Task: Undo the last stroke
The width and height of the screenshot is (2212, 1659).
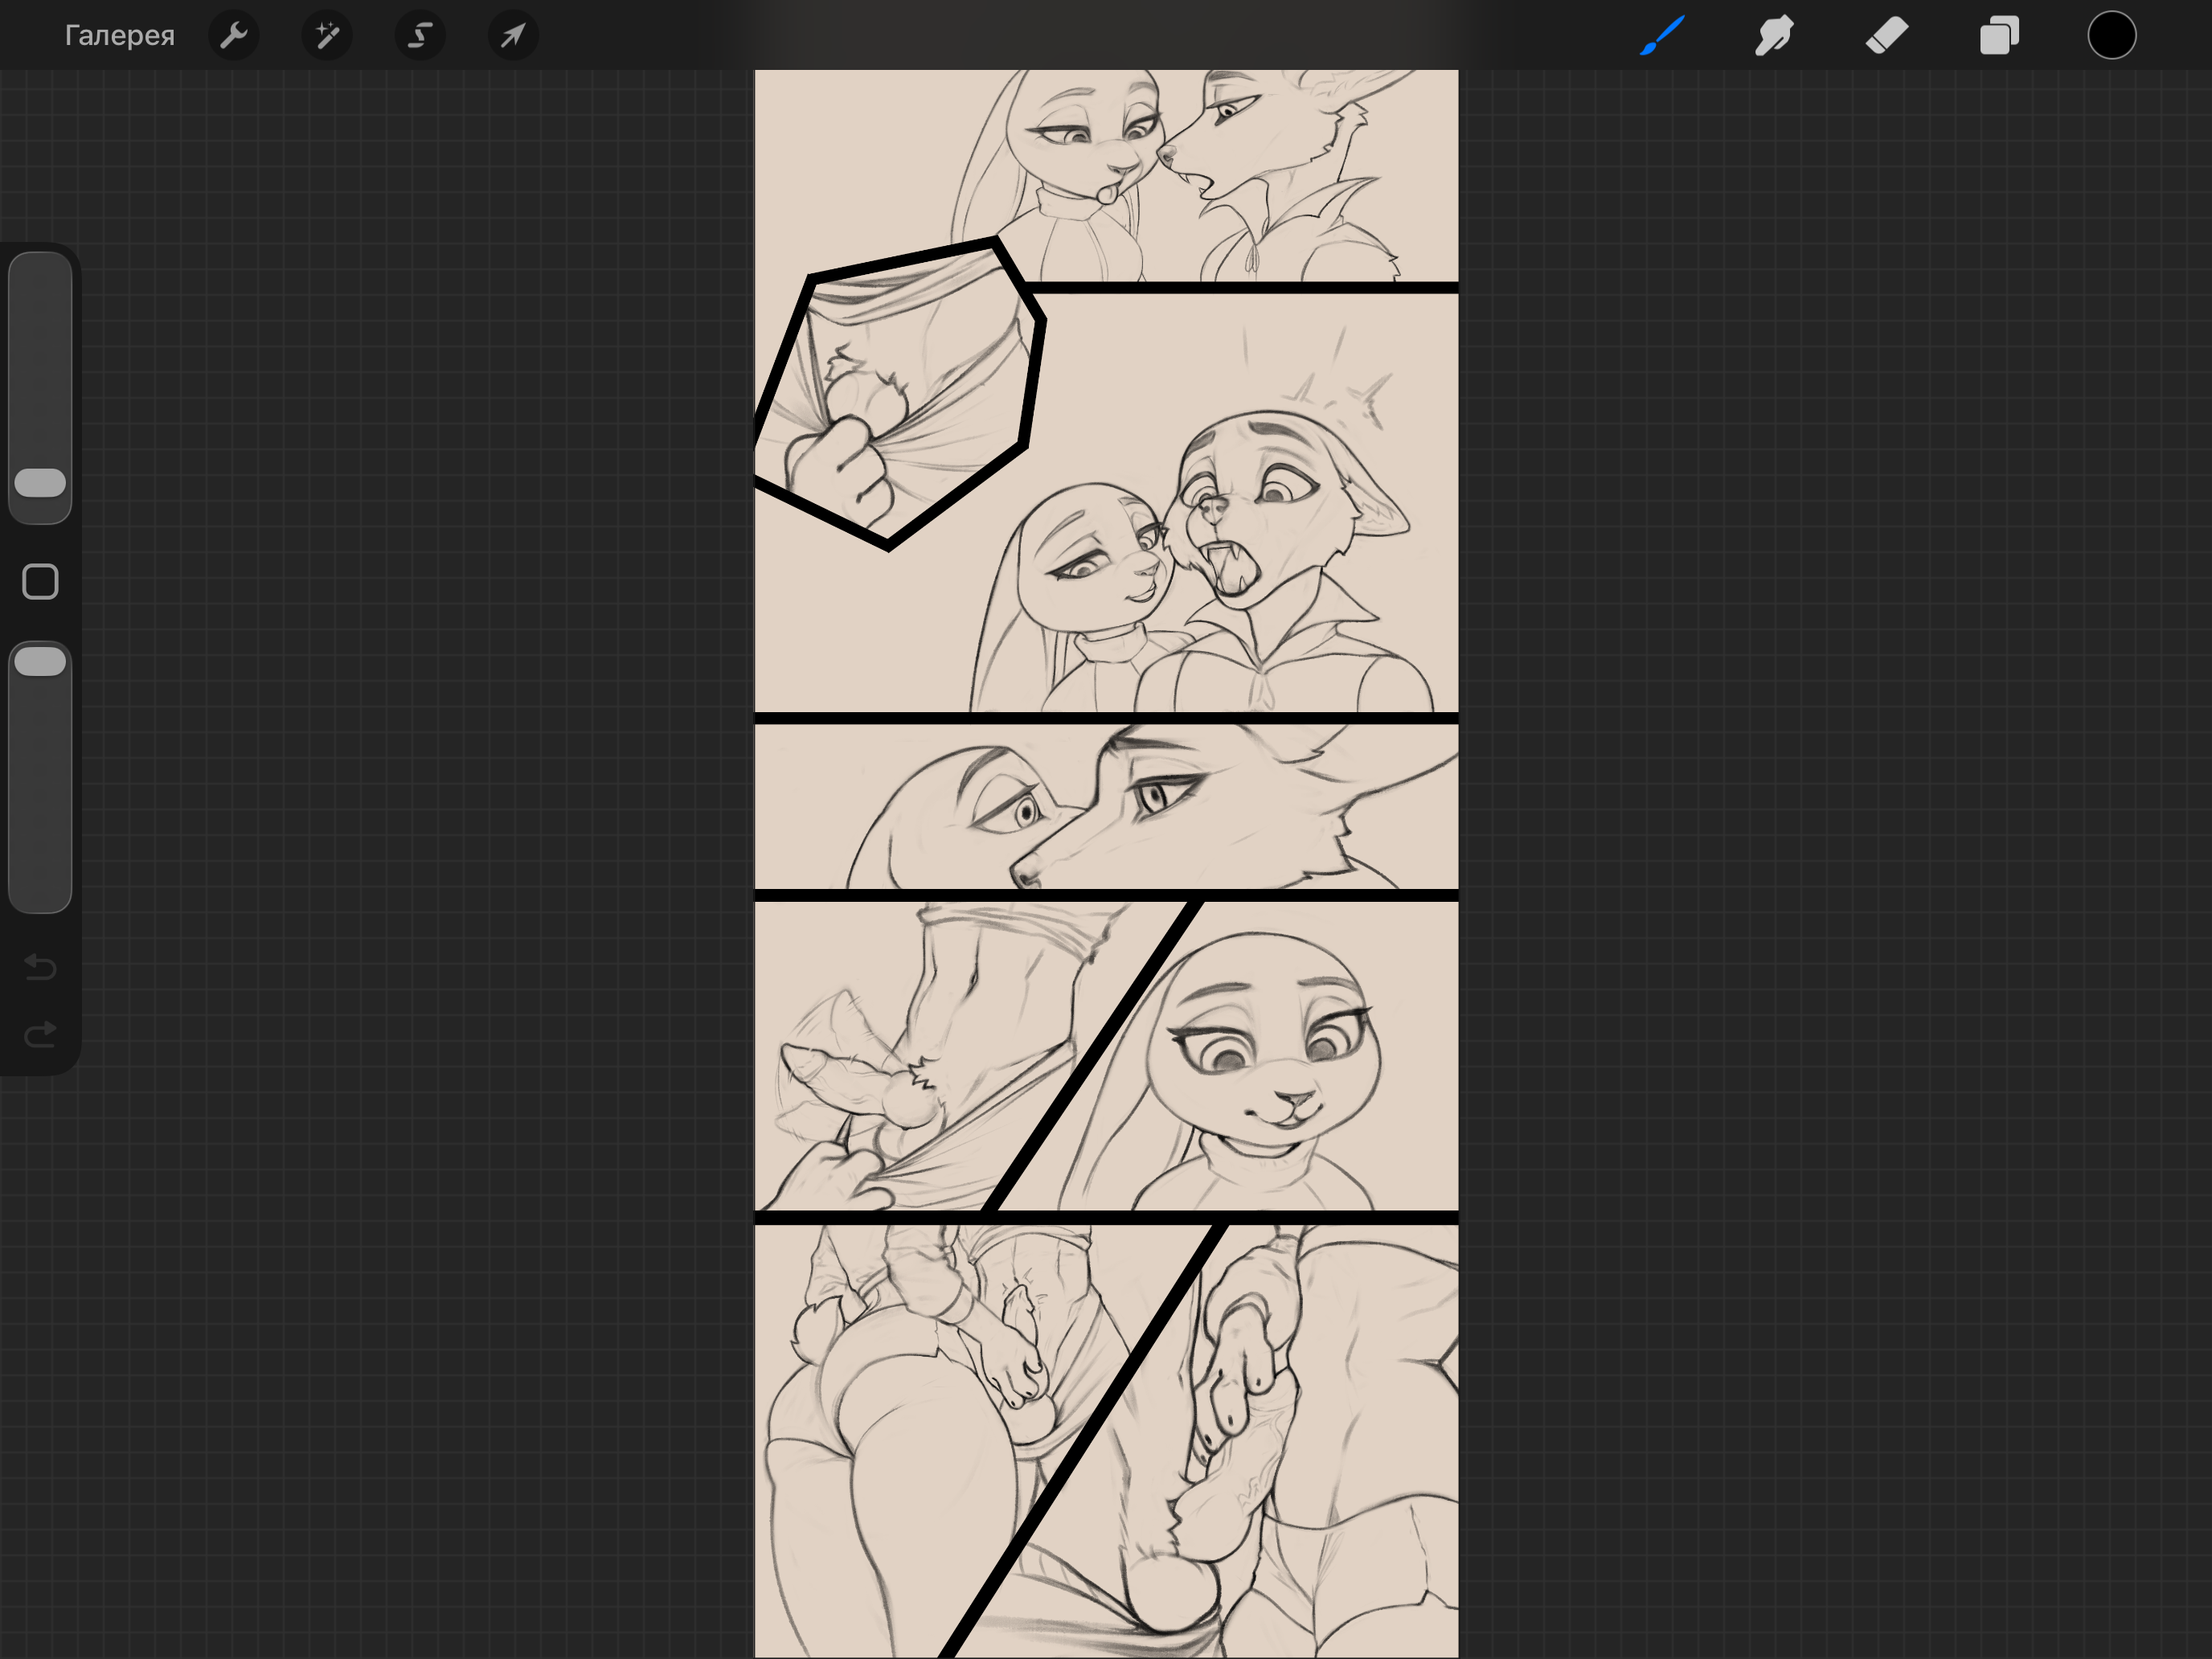Action: click(40, 967)
